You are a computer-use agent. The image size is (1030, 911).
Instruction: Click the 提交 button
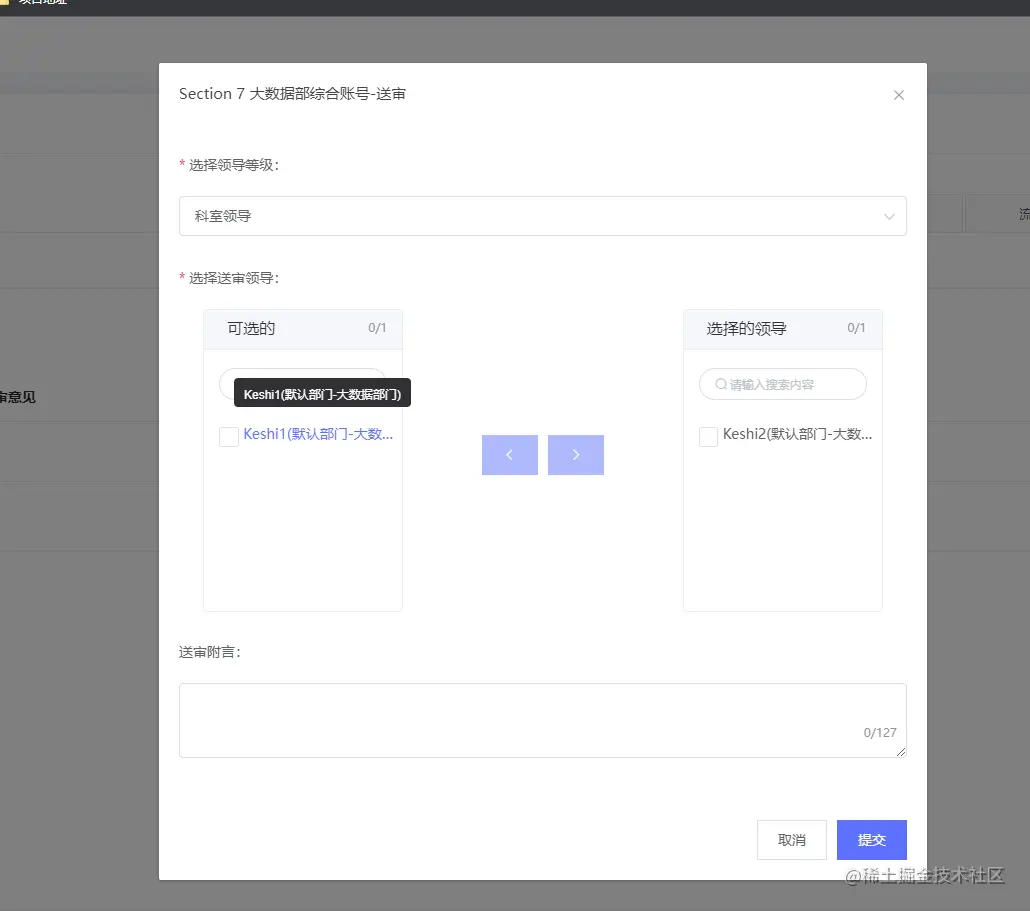[872, 840]
